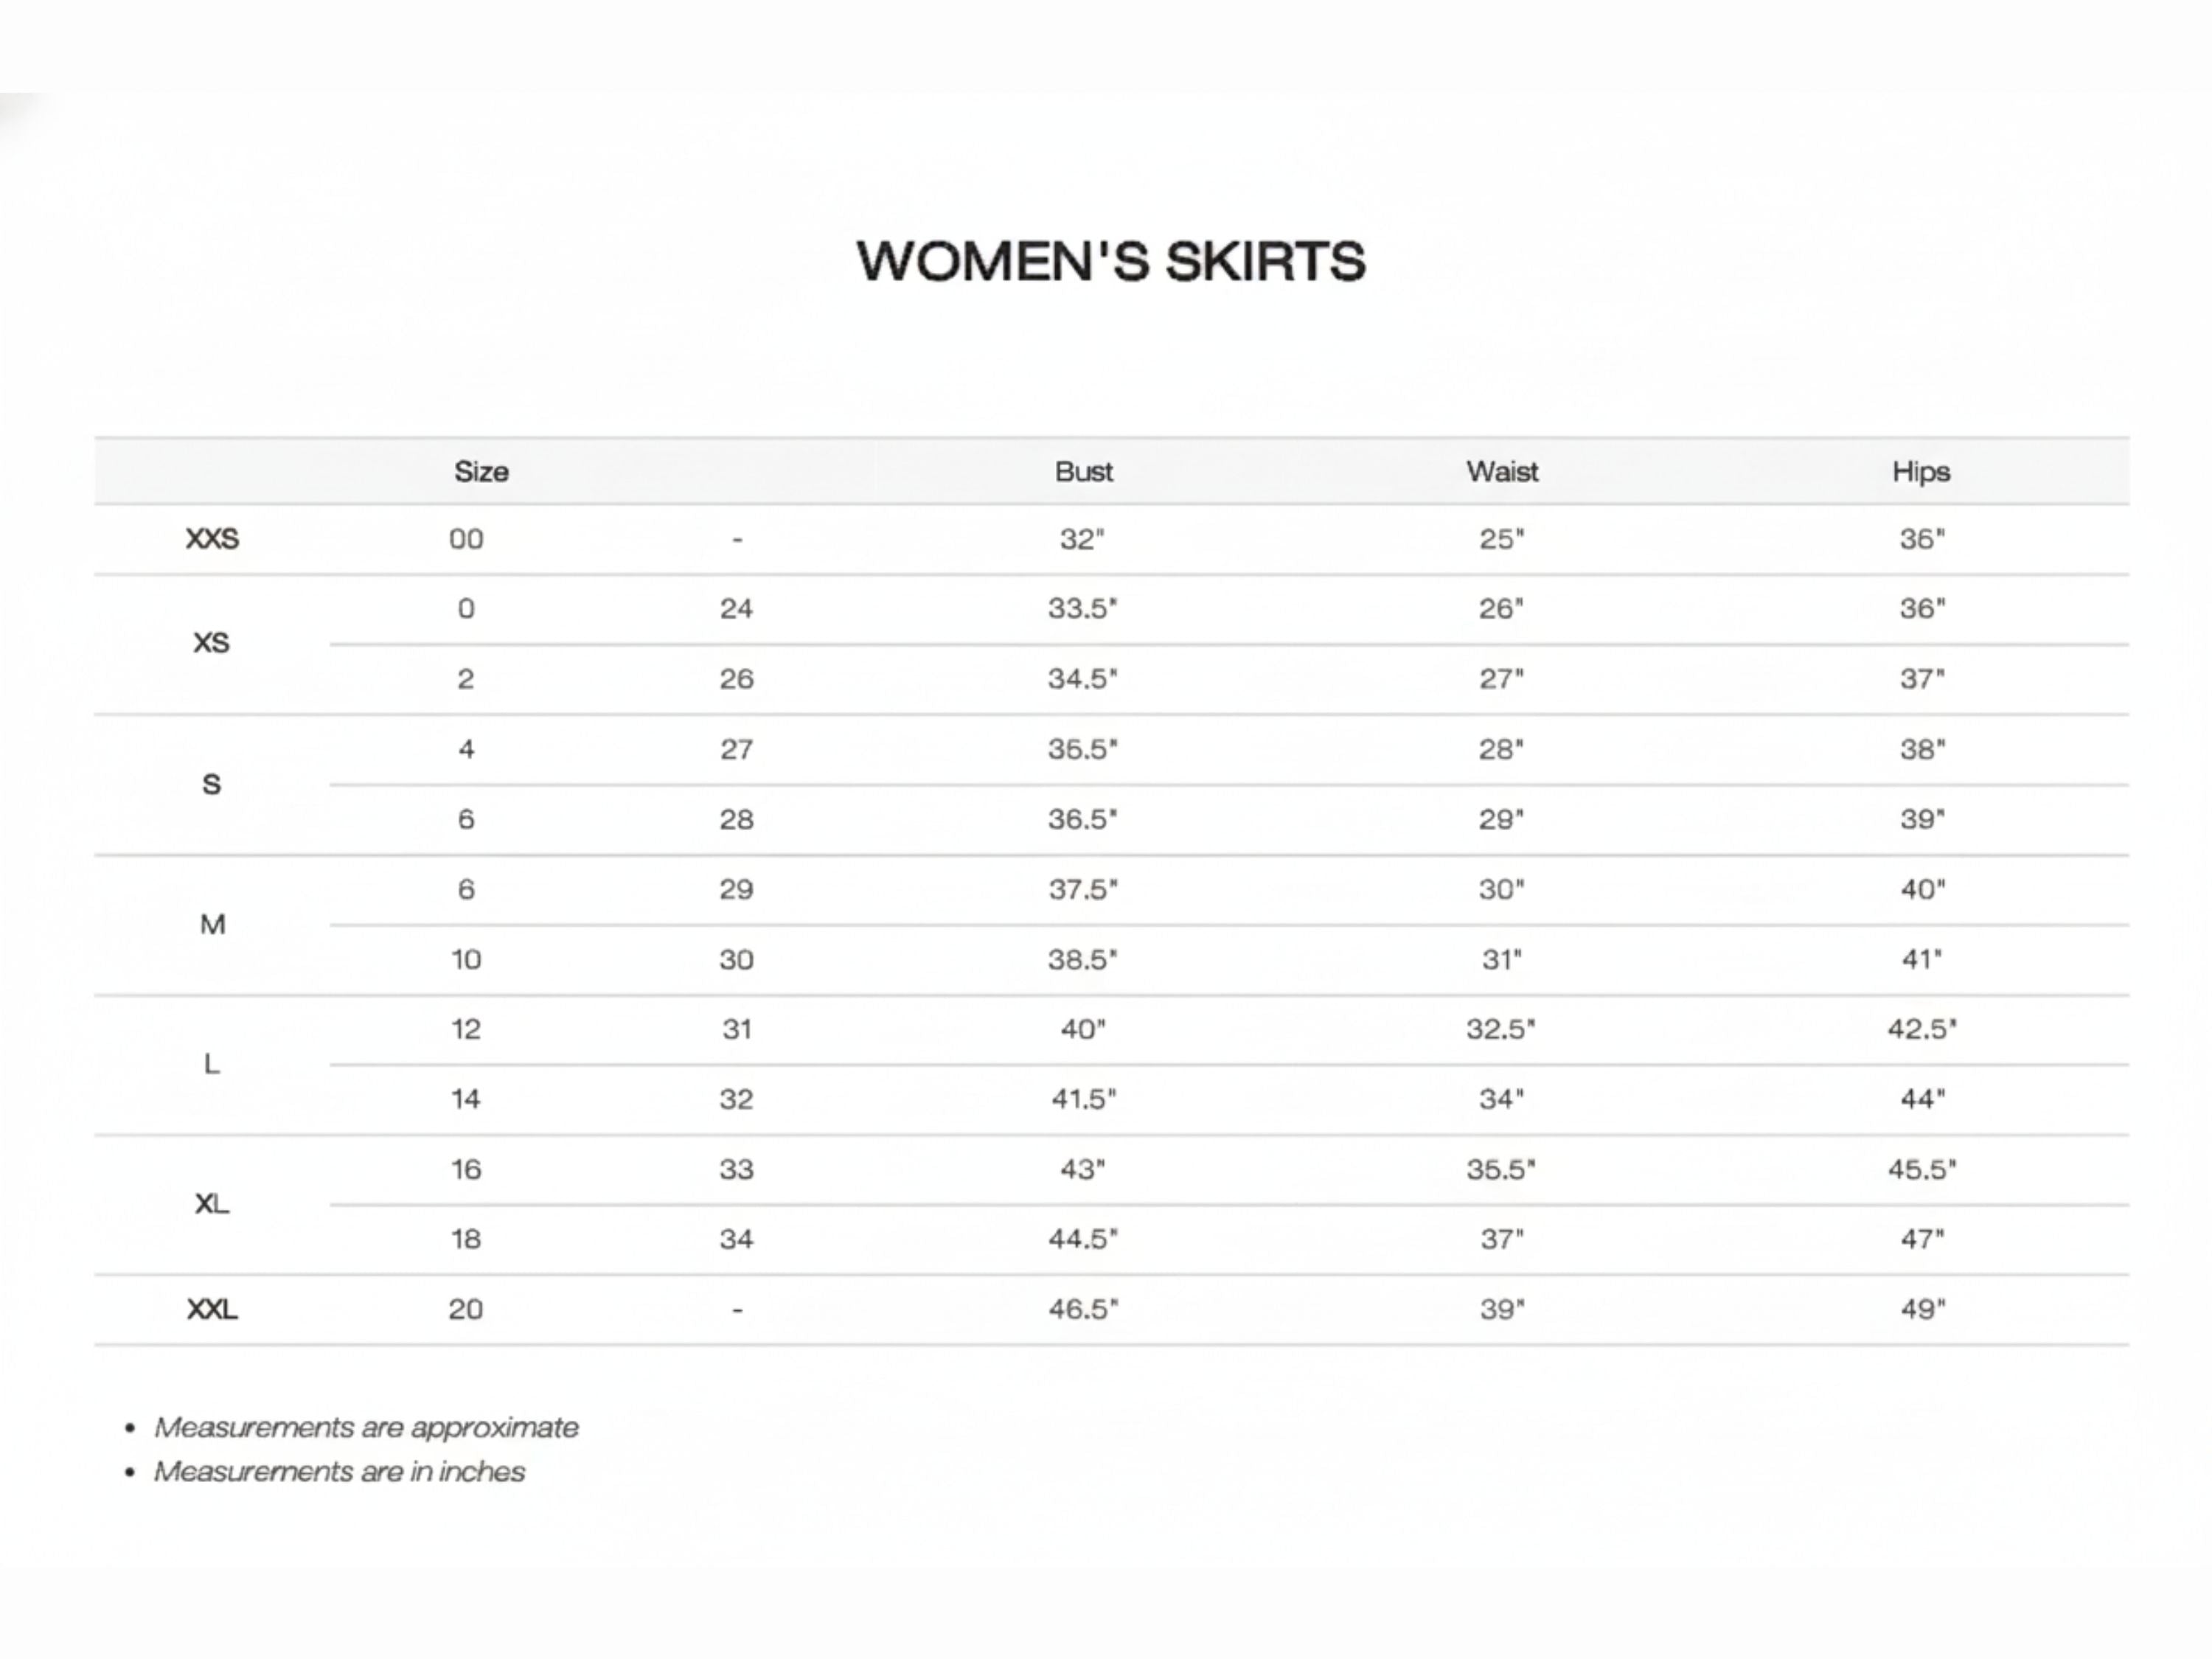Click the 'Measurements are in inches' note

[339, 1472]
